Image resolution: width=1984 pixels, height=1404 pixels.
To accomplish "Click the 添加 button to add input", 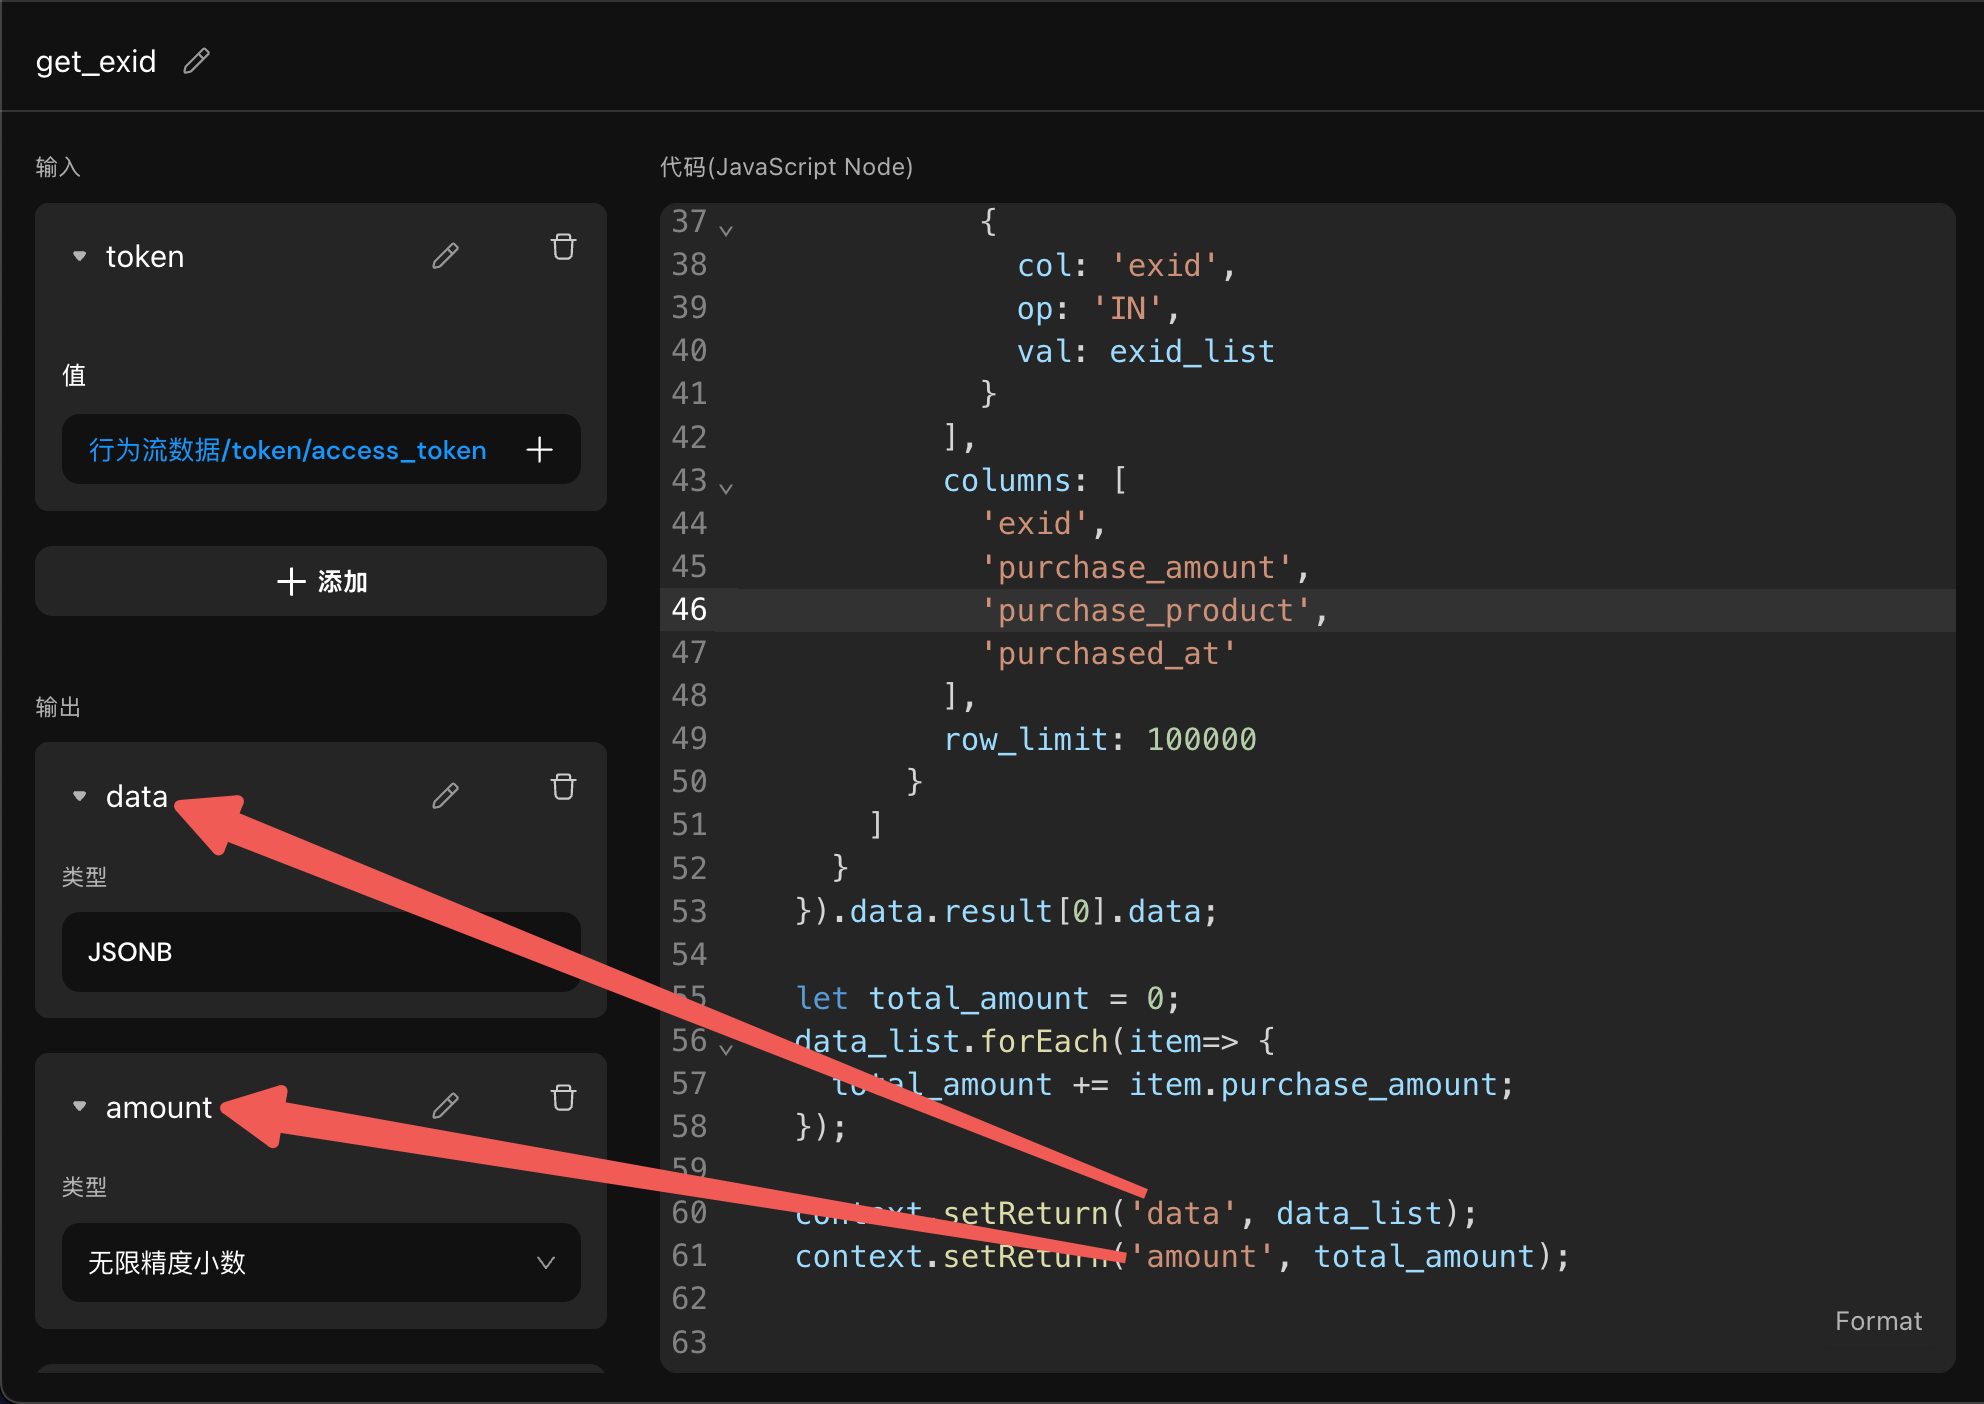I will (321, 581).
